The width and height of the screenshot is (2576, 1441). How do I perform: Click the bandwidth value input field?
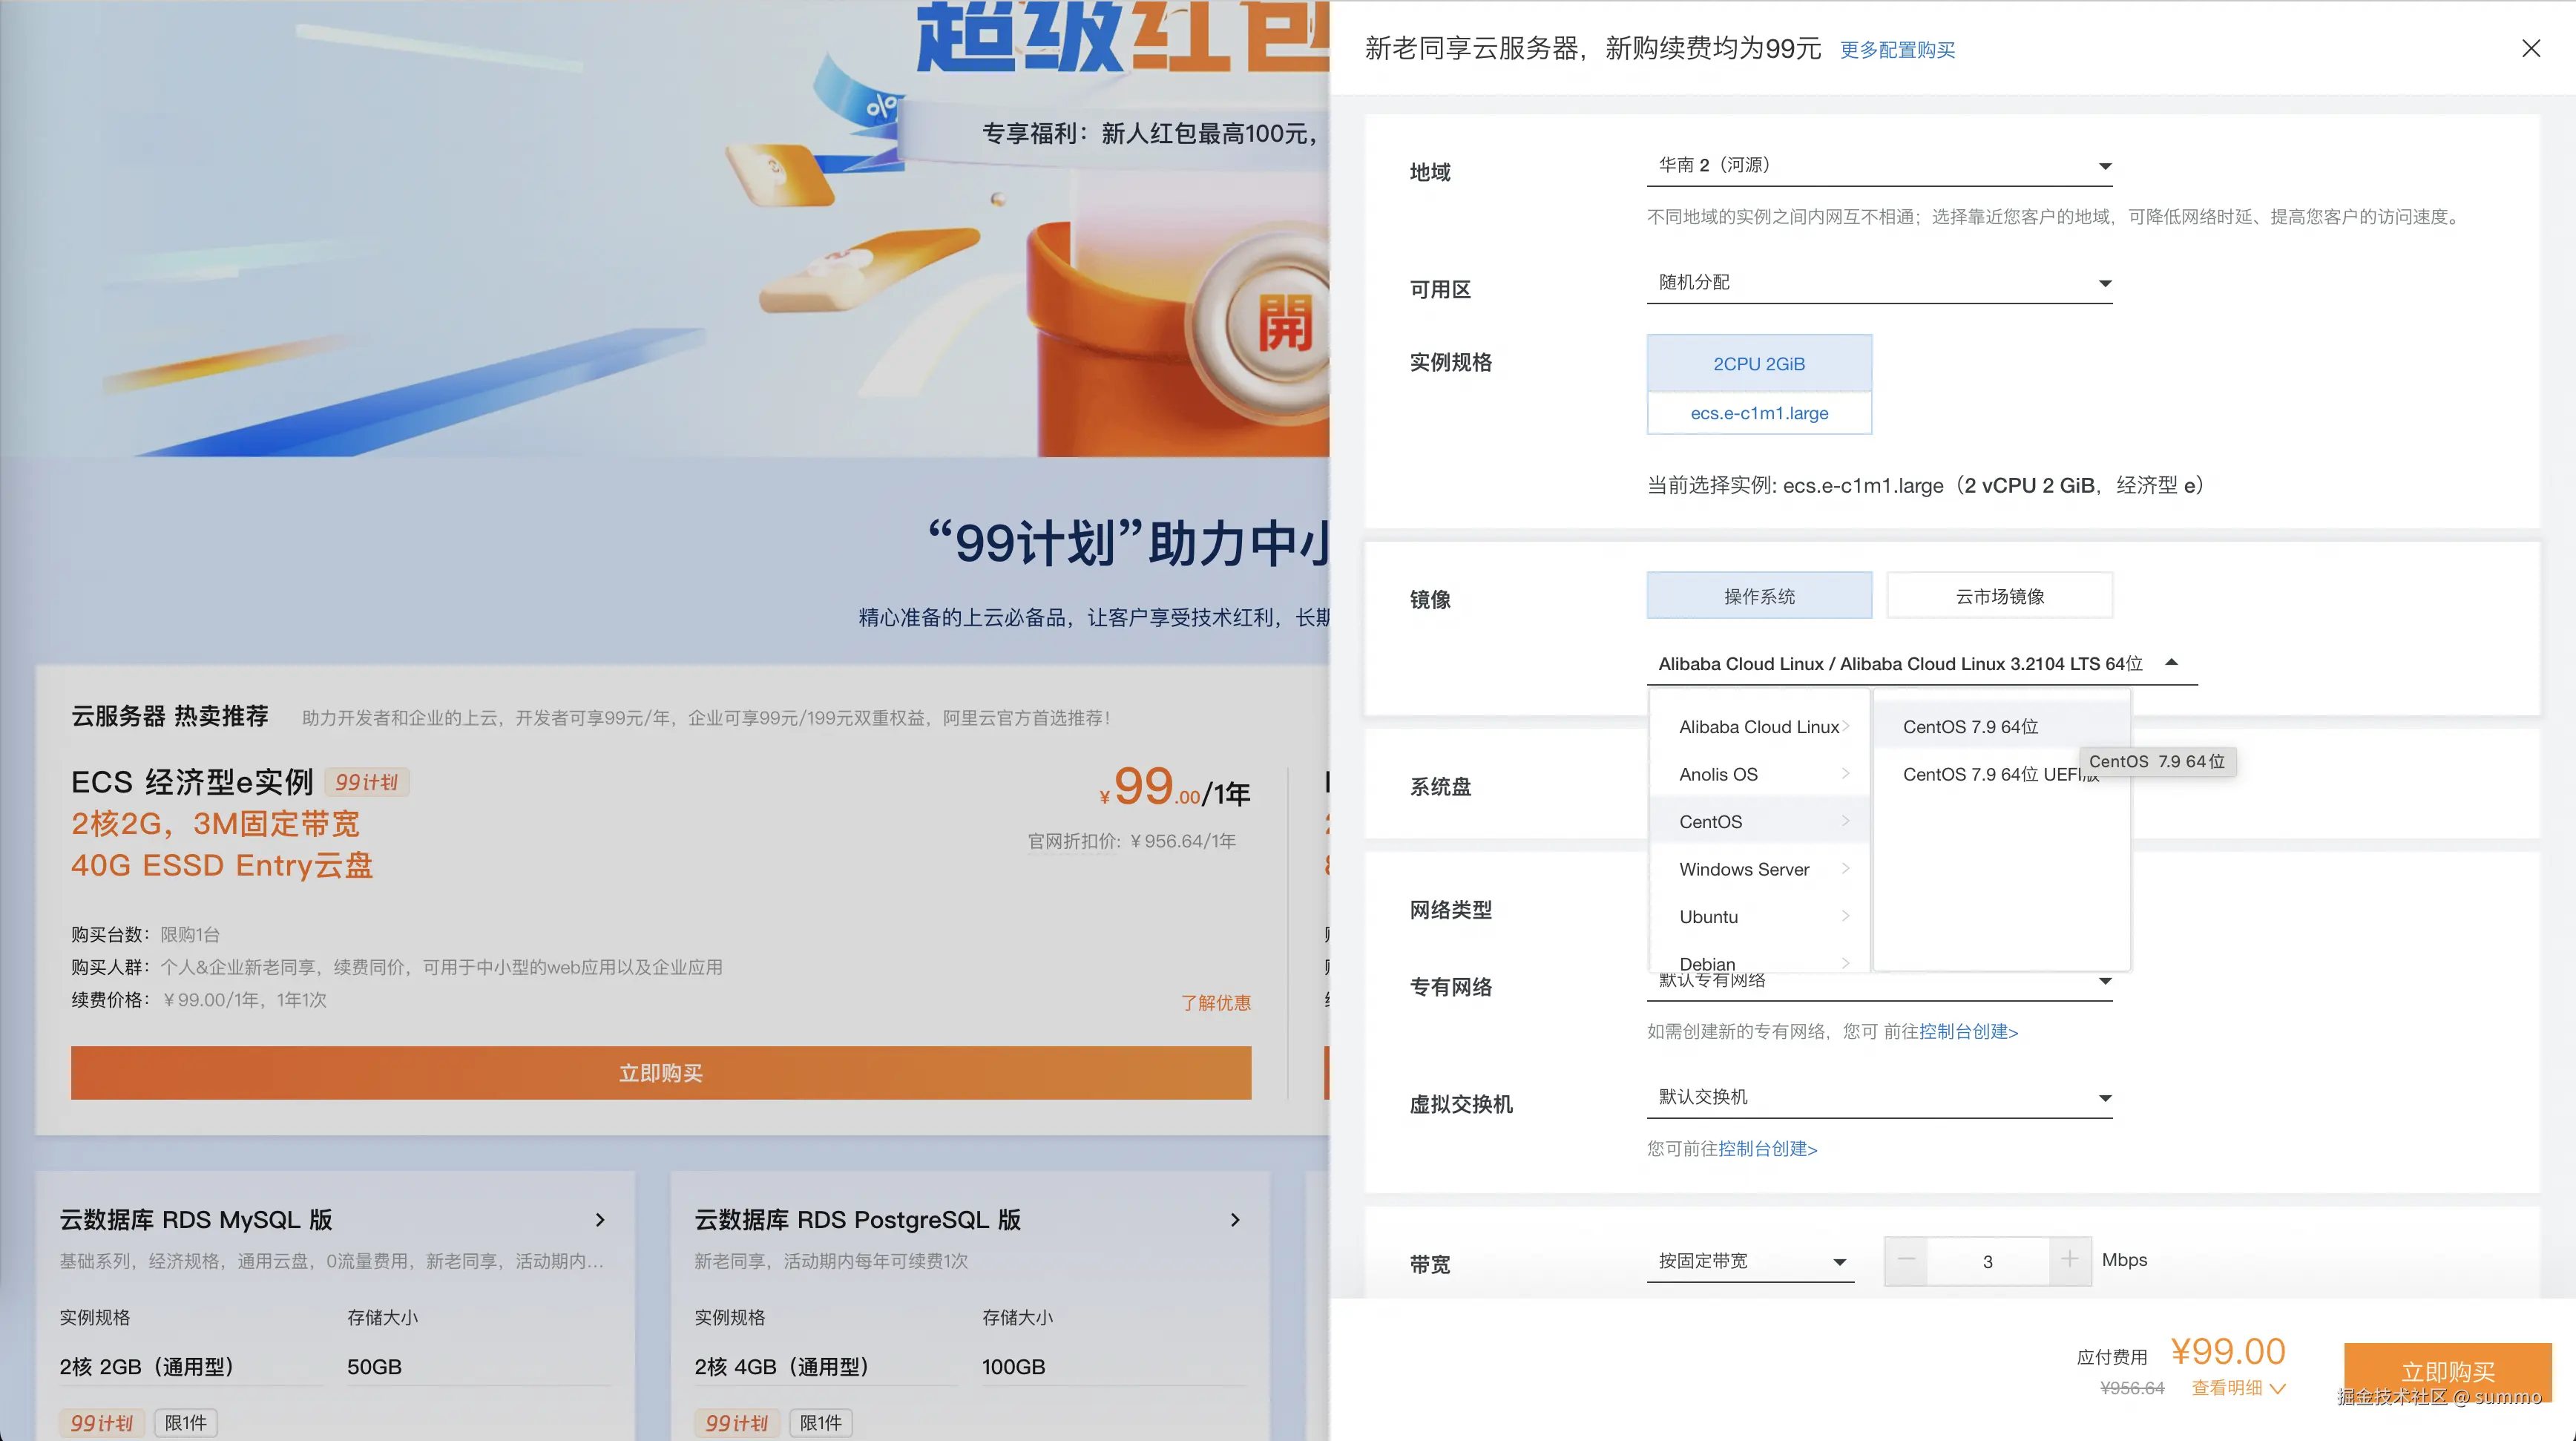tap(1987, 1262)
